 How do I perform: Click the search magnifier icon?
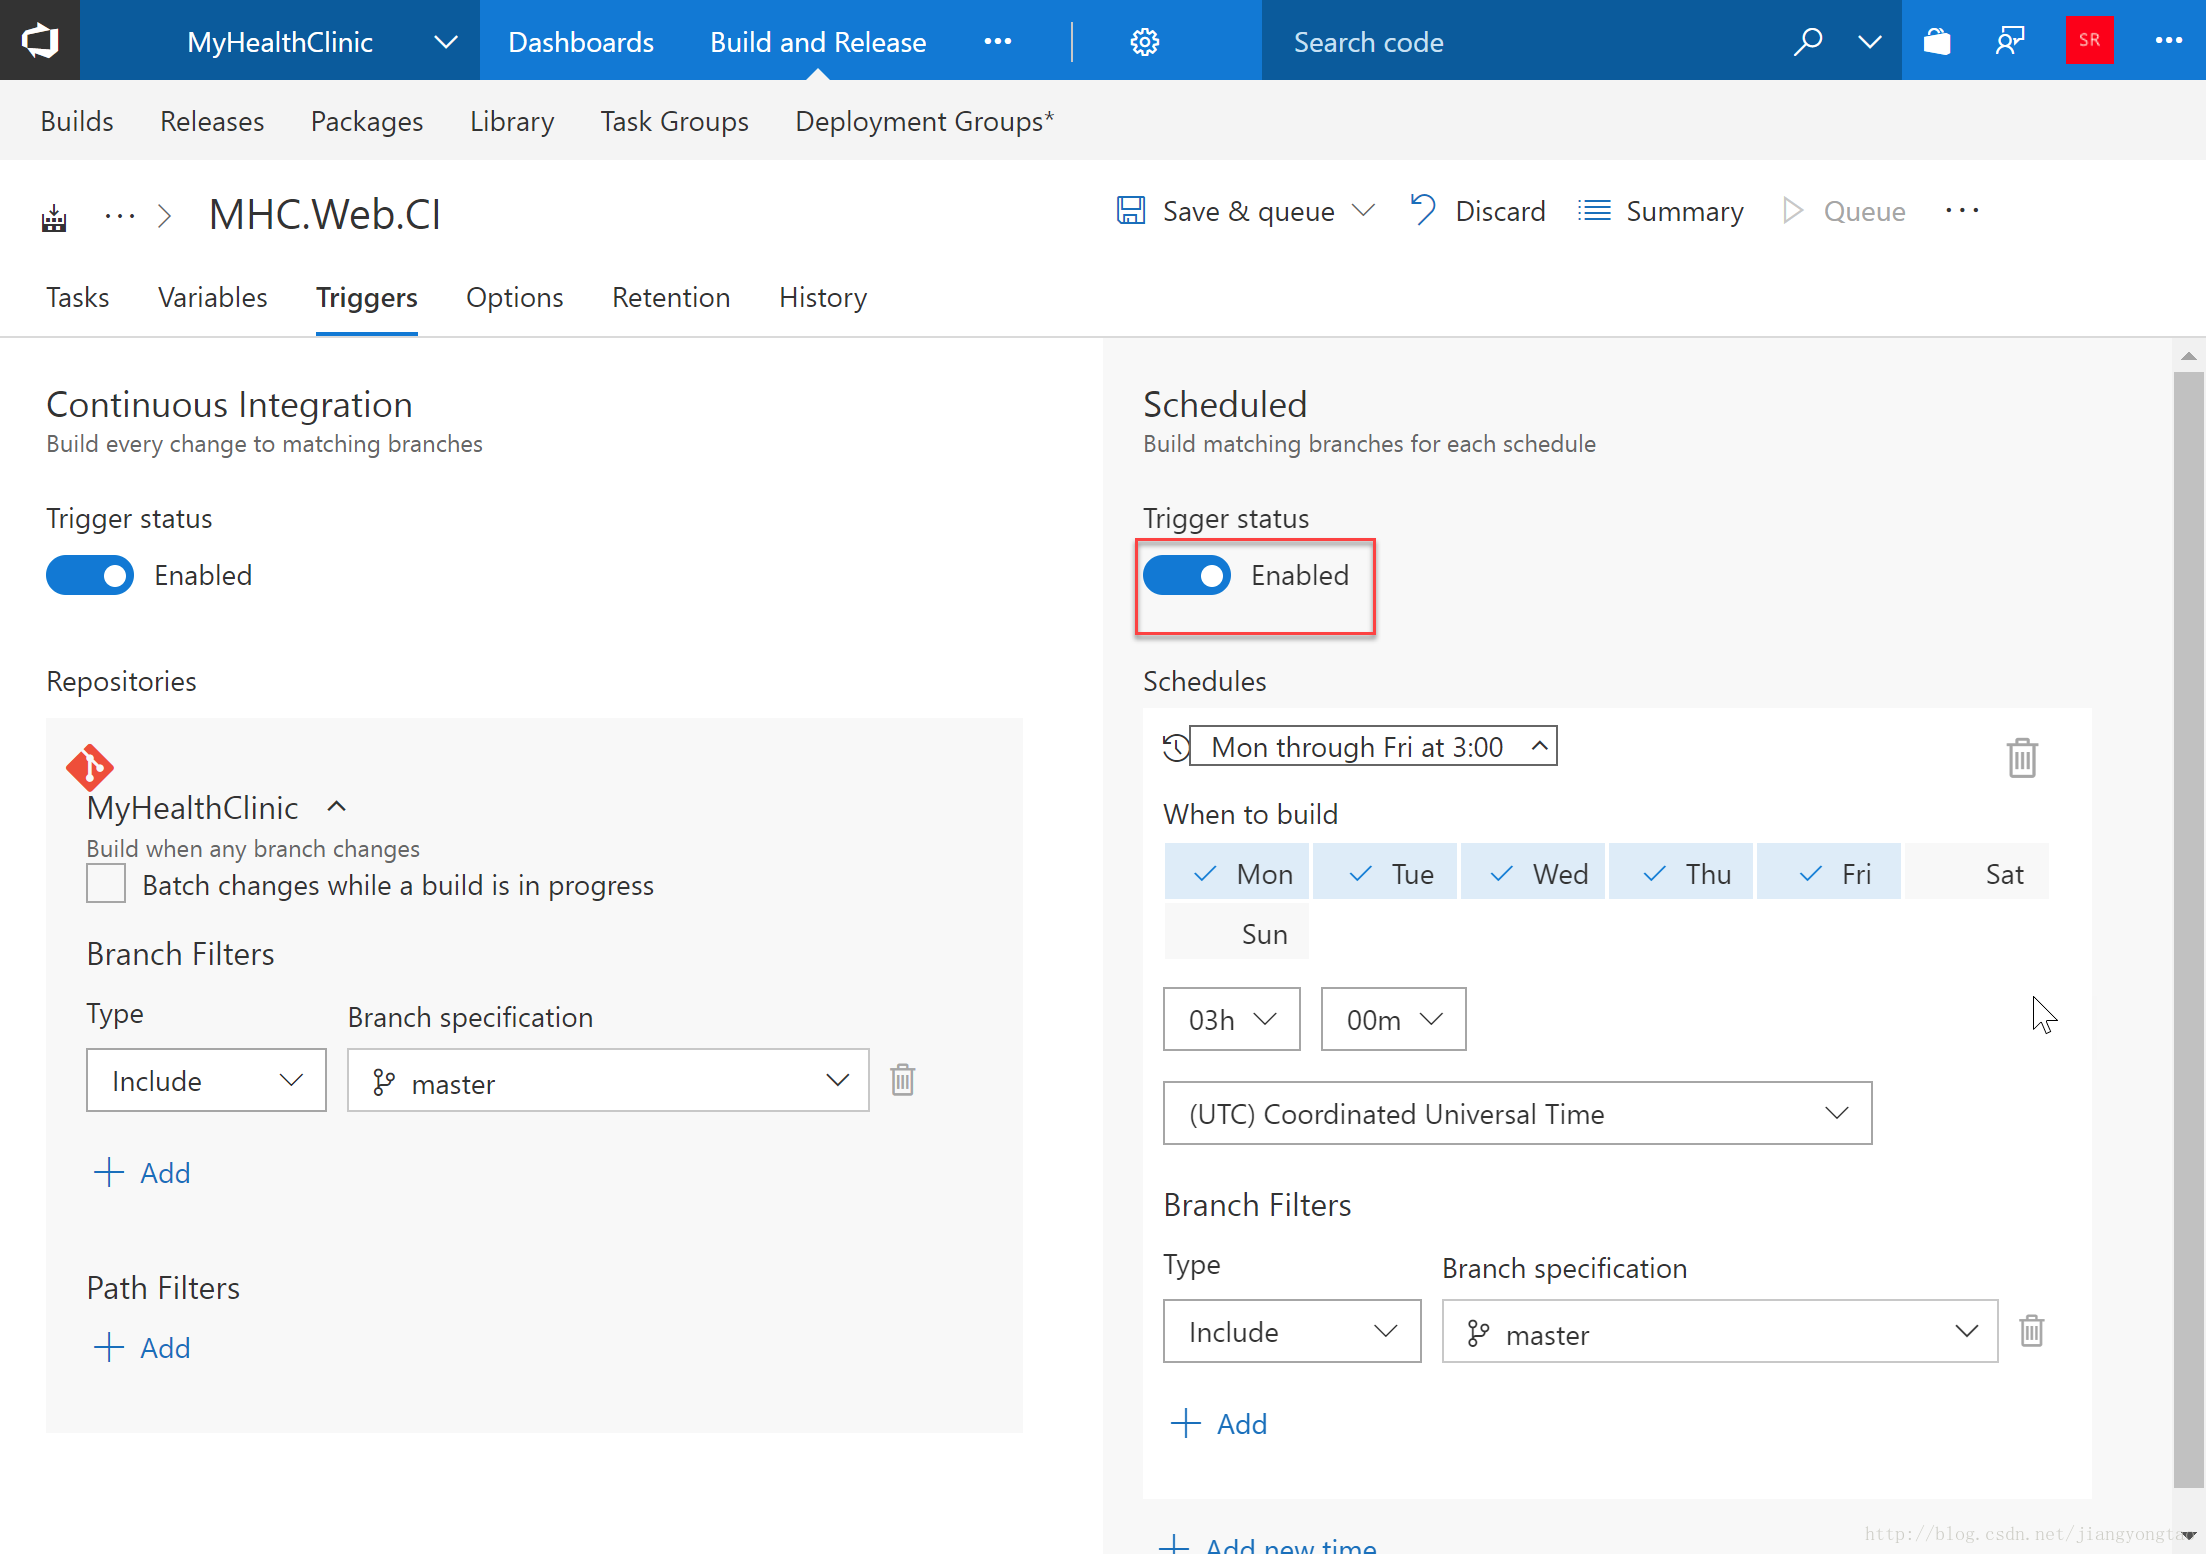(x=1807, y=42)
